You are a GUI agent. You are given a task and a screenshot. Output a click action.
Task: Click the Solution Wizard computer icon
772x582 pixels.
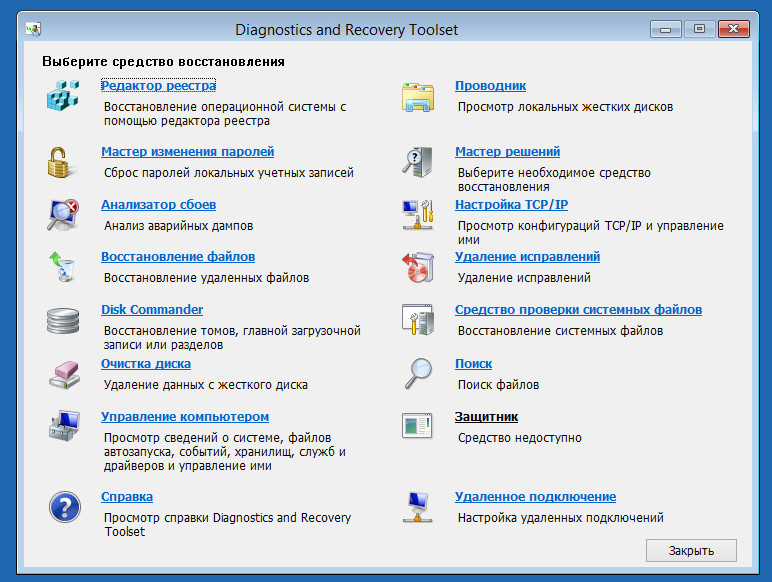pyautogui.click(x=418, y=162)
